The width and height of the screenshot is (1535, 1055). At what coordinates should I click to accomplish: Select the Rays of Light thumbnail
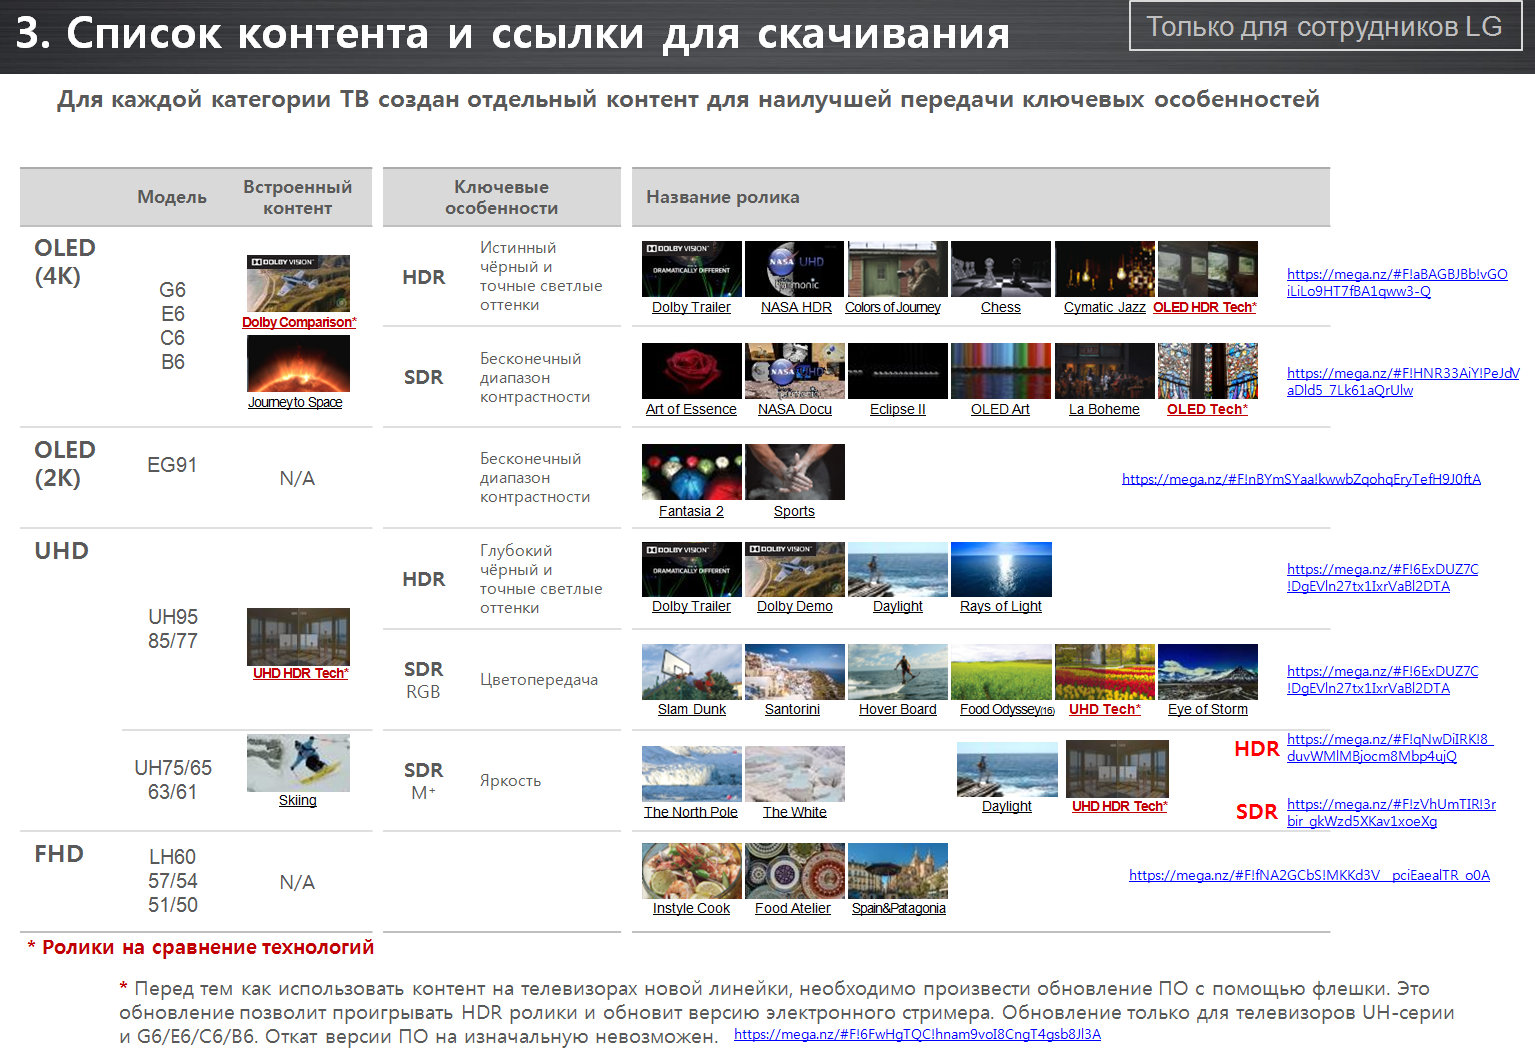coord(1000,569)
